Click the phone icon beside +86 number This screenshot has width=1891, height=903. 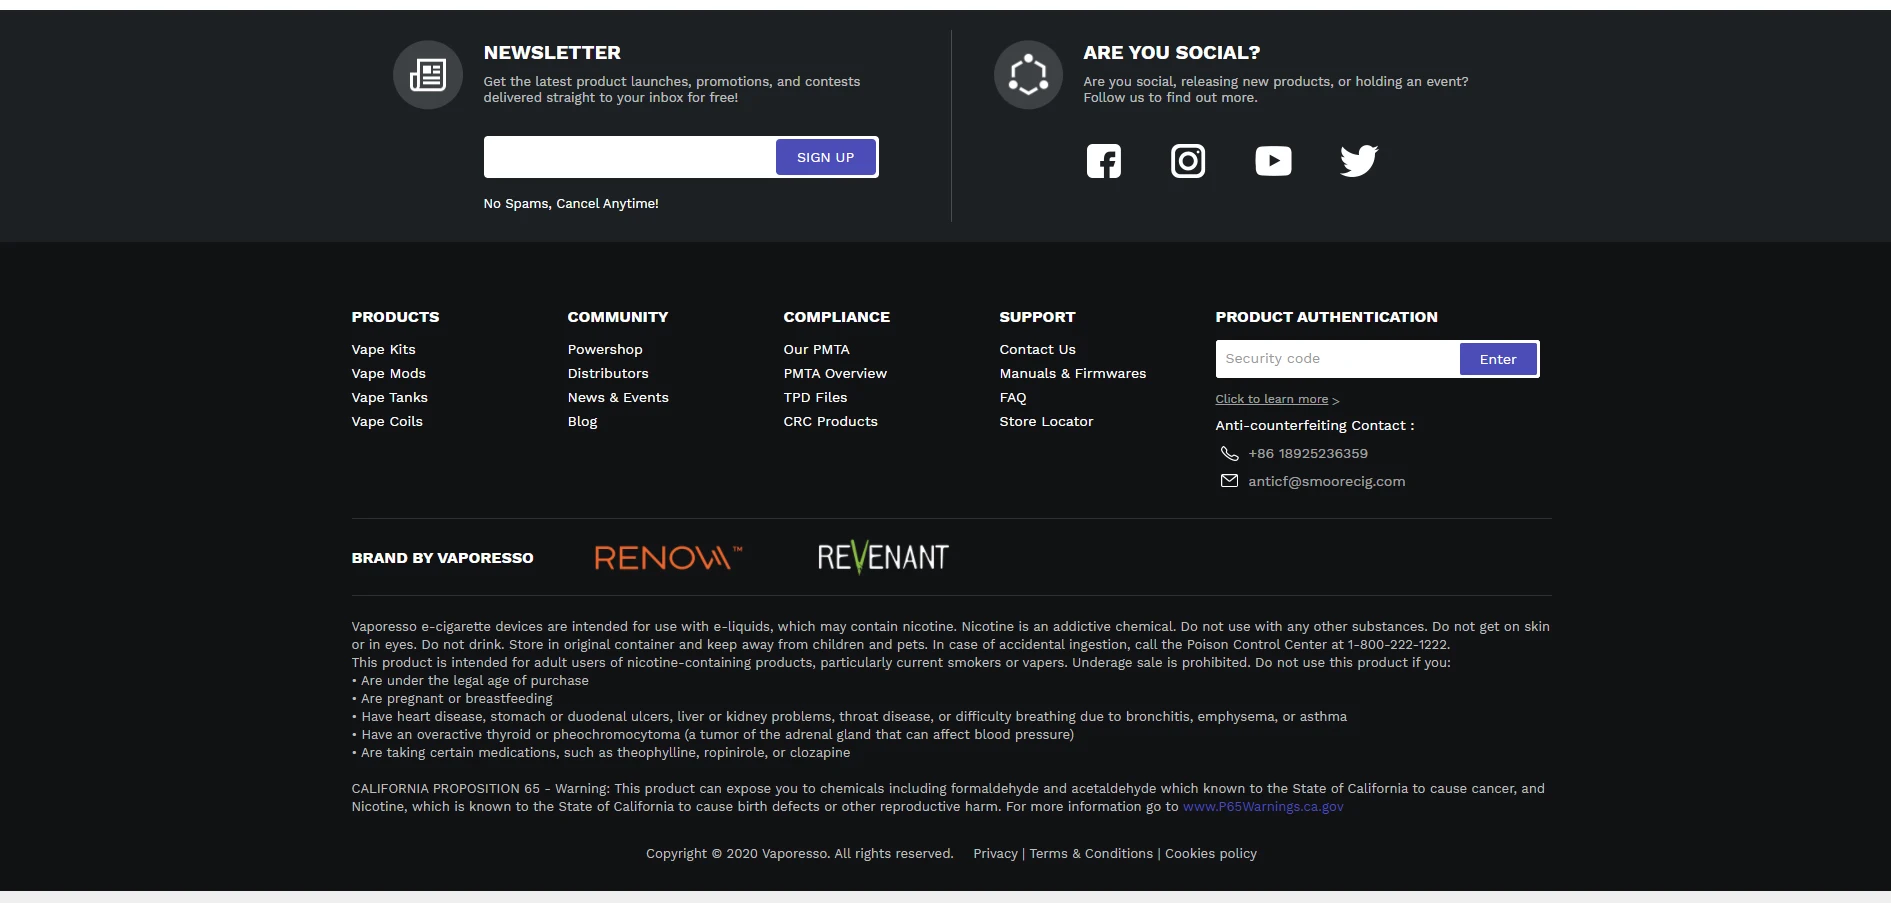tap(1230, 454)
